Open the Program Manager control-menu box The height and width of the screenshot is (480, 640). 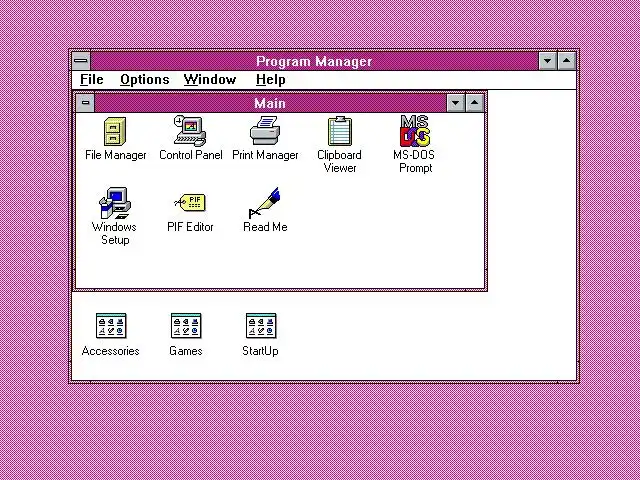tap(81, 61)
